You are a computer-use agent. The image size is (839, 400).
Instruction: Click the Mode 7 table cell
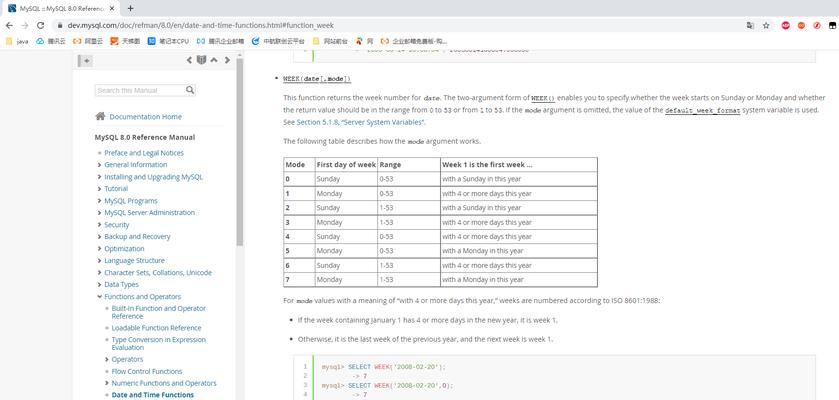[x=299, y=280]
